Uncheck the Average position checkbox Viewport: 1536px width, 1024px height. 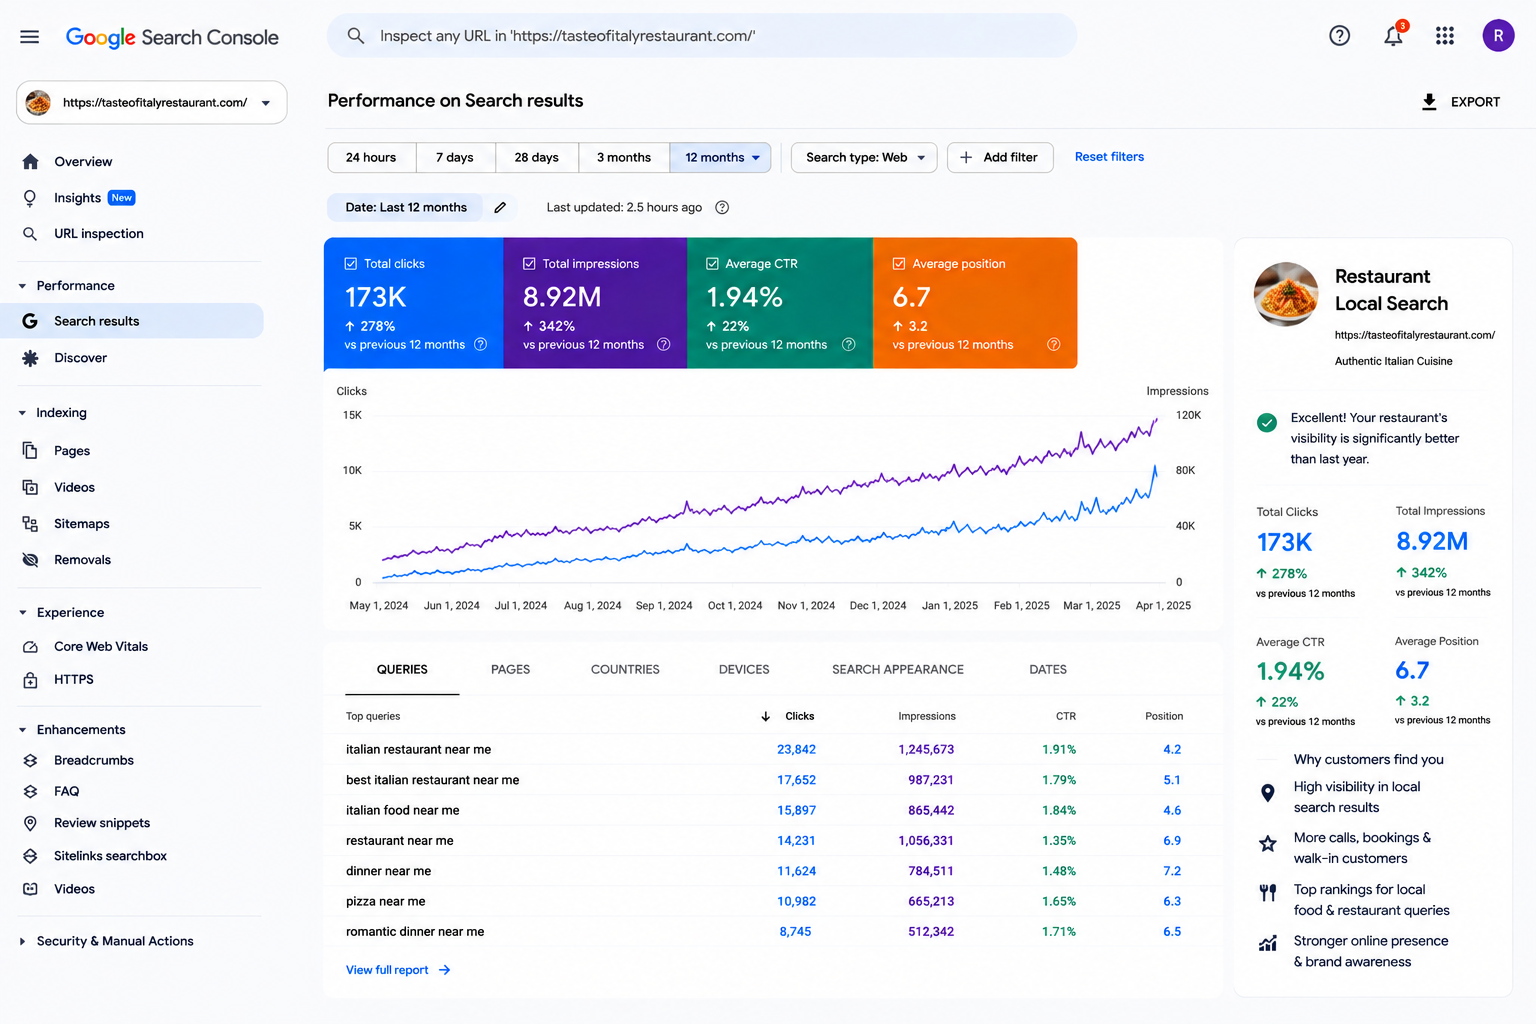[899, 264]
